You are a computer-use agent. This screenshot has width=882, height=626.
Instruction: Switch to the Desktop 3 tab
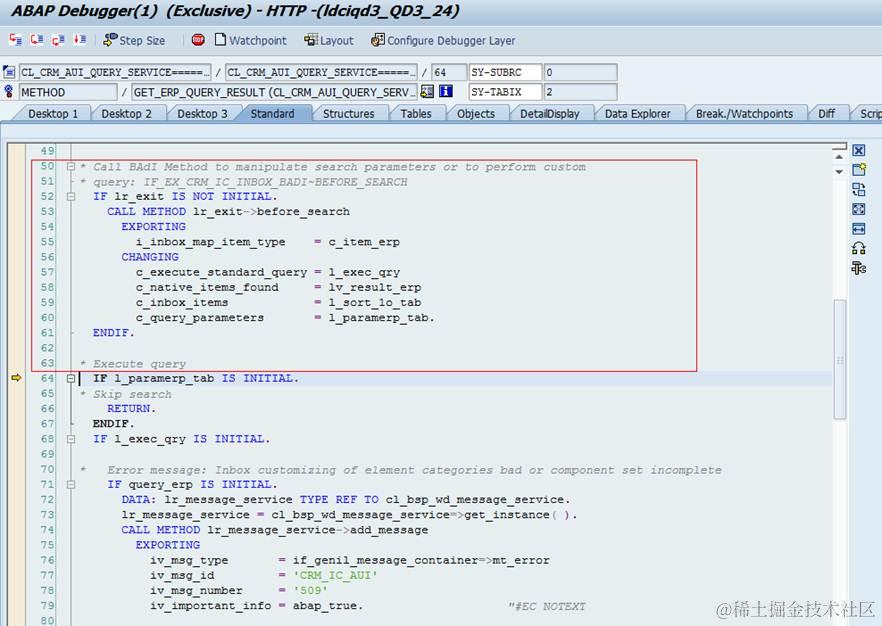click(x=202, y=114)
